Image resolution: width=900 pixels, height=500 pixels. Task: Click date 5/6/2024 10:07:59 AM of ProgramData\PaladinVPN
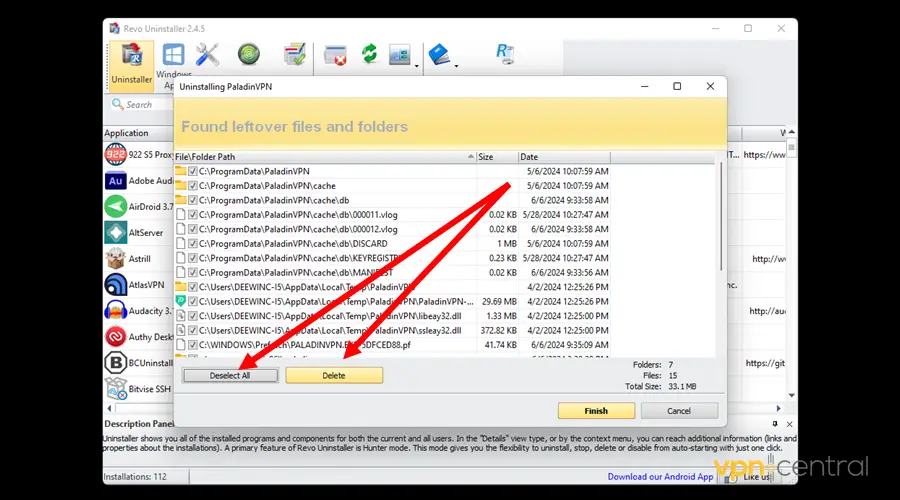click(567, 171)
